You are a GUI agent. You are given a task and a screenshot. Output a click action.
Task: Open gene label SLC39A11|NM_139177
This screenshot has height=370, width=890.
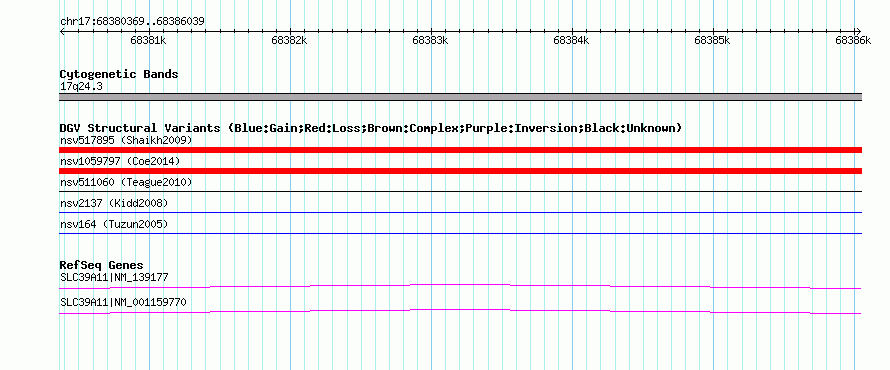point(114,278)
